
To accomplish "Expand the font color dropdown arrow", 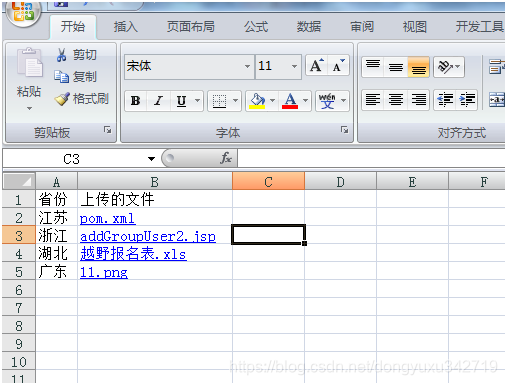I will point(305,101).
